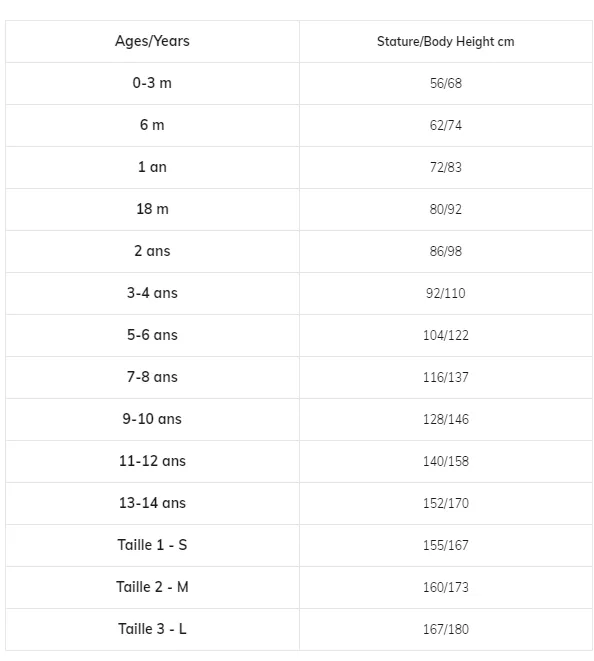Screen dimensions: 594x661
Task: Select the Taille 2 - M cell
Action: point(152,587)
